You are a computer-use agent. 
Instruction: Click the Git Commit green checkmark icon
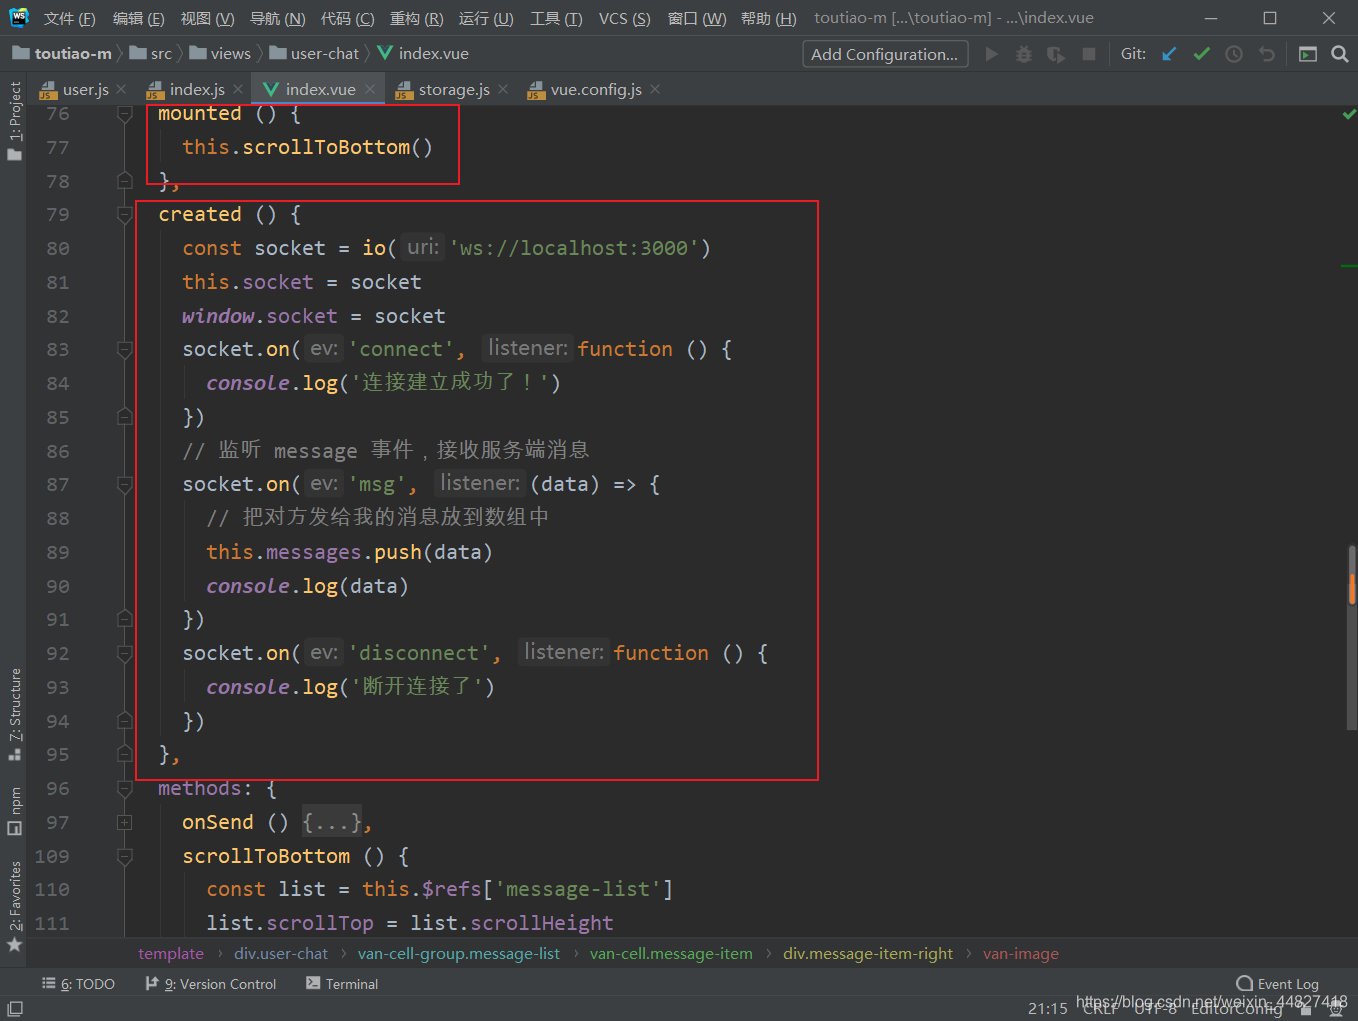[1202, 54]
